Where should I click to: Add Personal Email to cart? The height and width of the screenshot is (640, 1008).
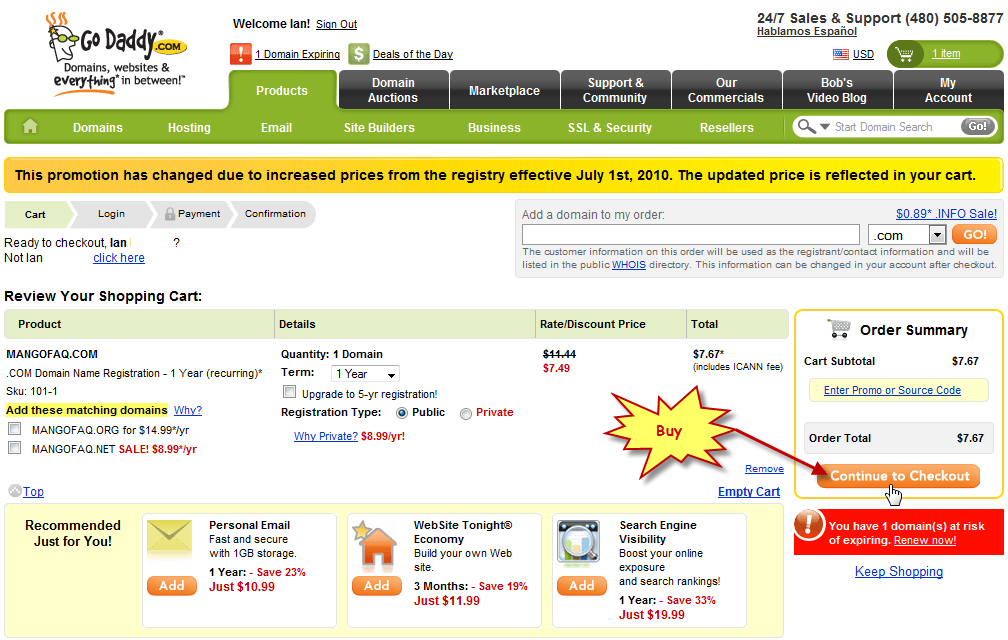coord(172,586)
